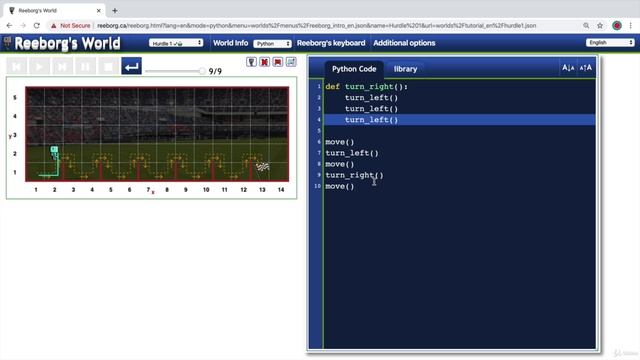Click the rightmost blue icon above the world
The image size is (640, 360).
point(291,62)
